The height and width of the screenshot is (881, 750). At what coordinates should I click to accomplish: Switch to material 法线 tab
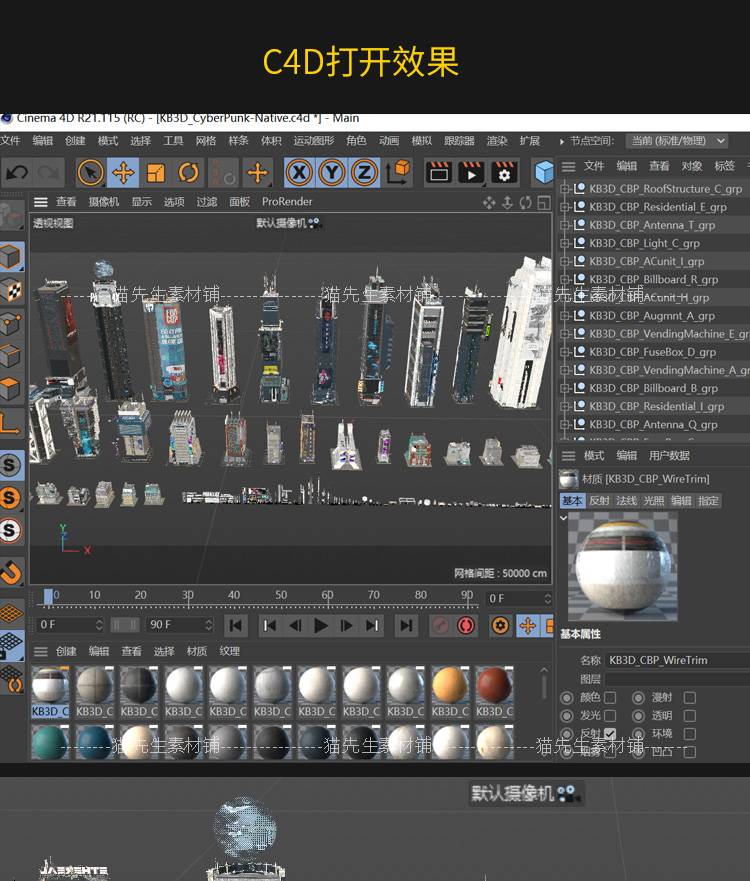[626, 500]
